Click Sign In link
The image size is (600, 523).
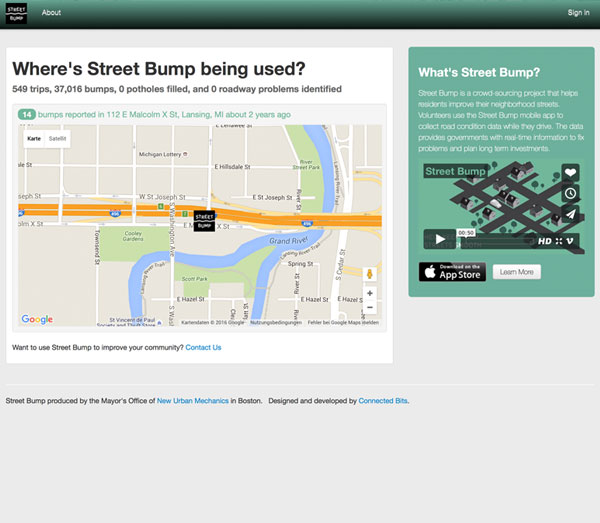578,13
